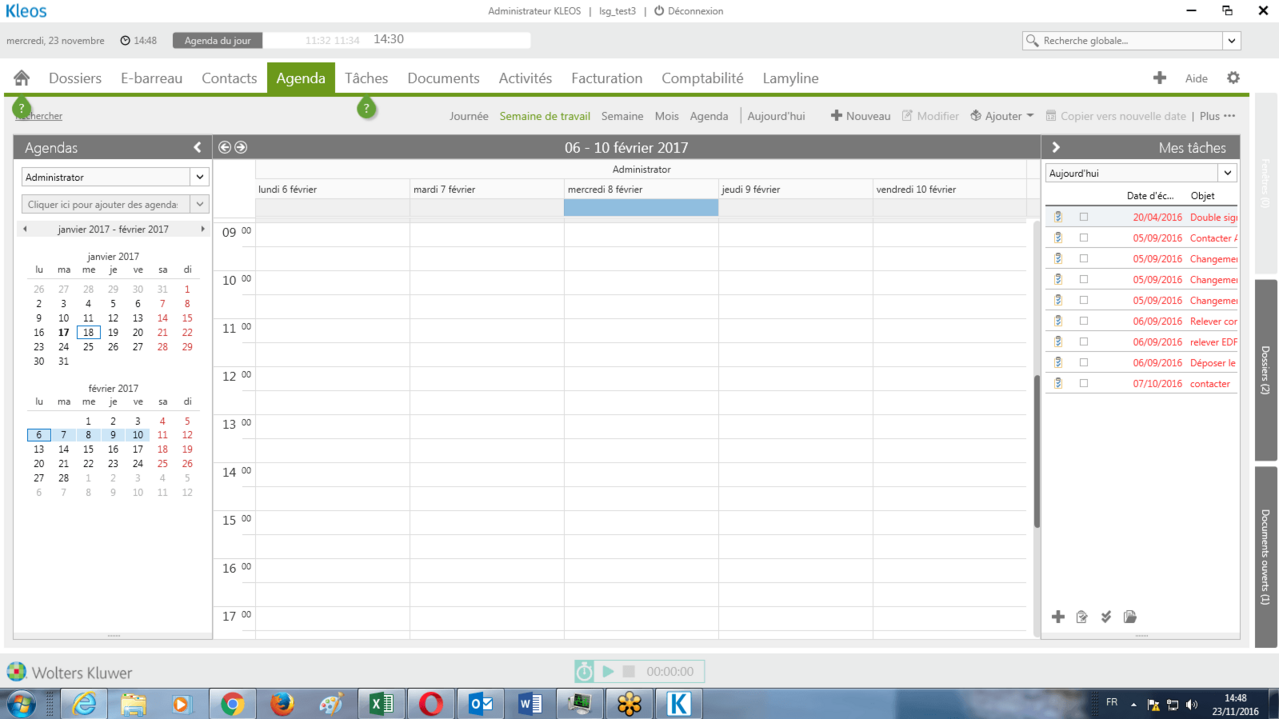Click add task plus icon in Mes tâches

click(1058, 617)
